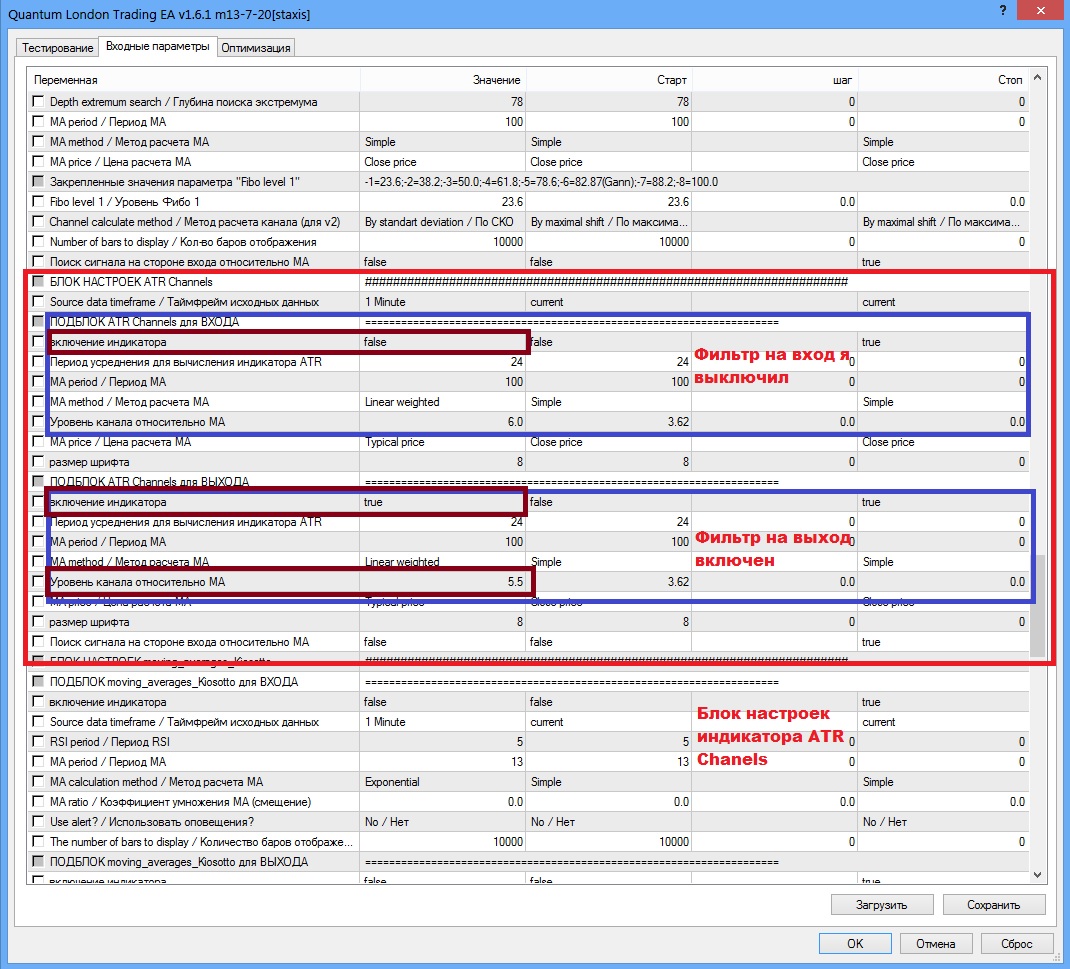Open the Входные параметры tab
Screen dimensions: 1070x969
point(158,46)
